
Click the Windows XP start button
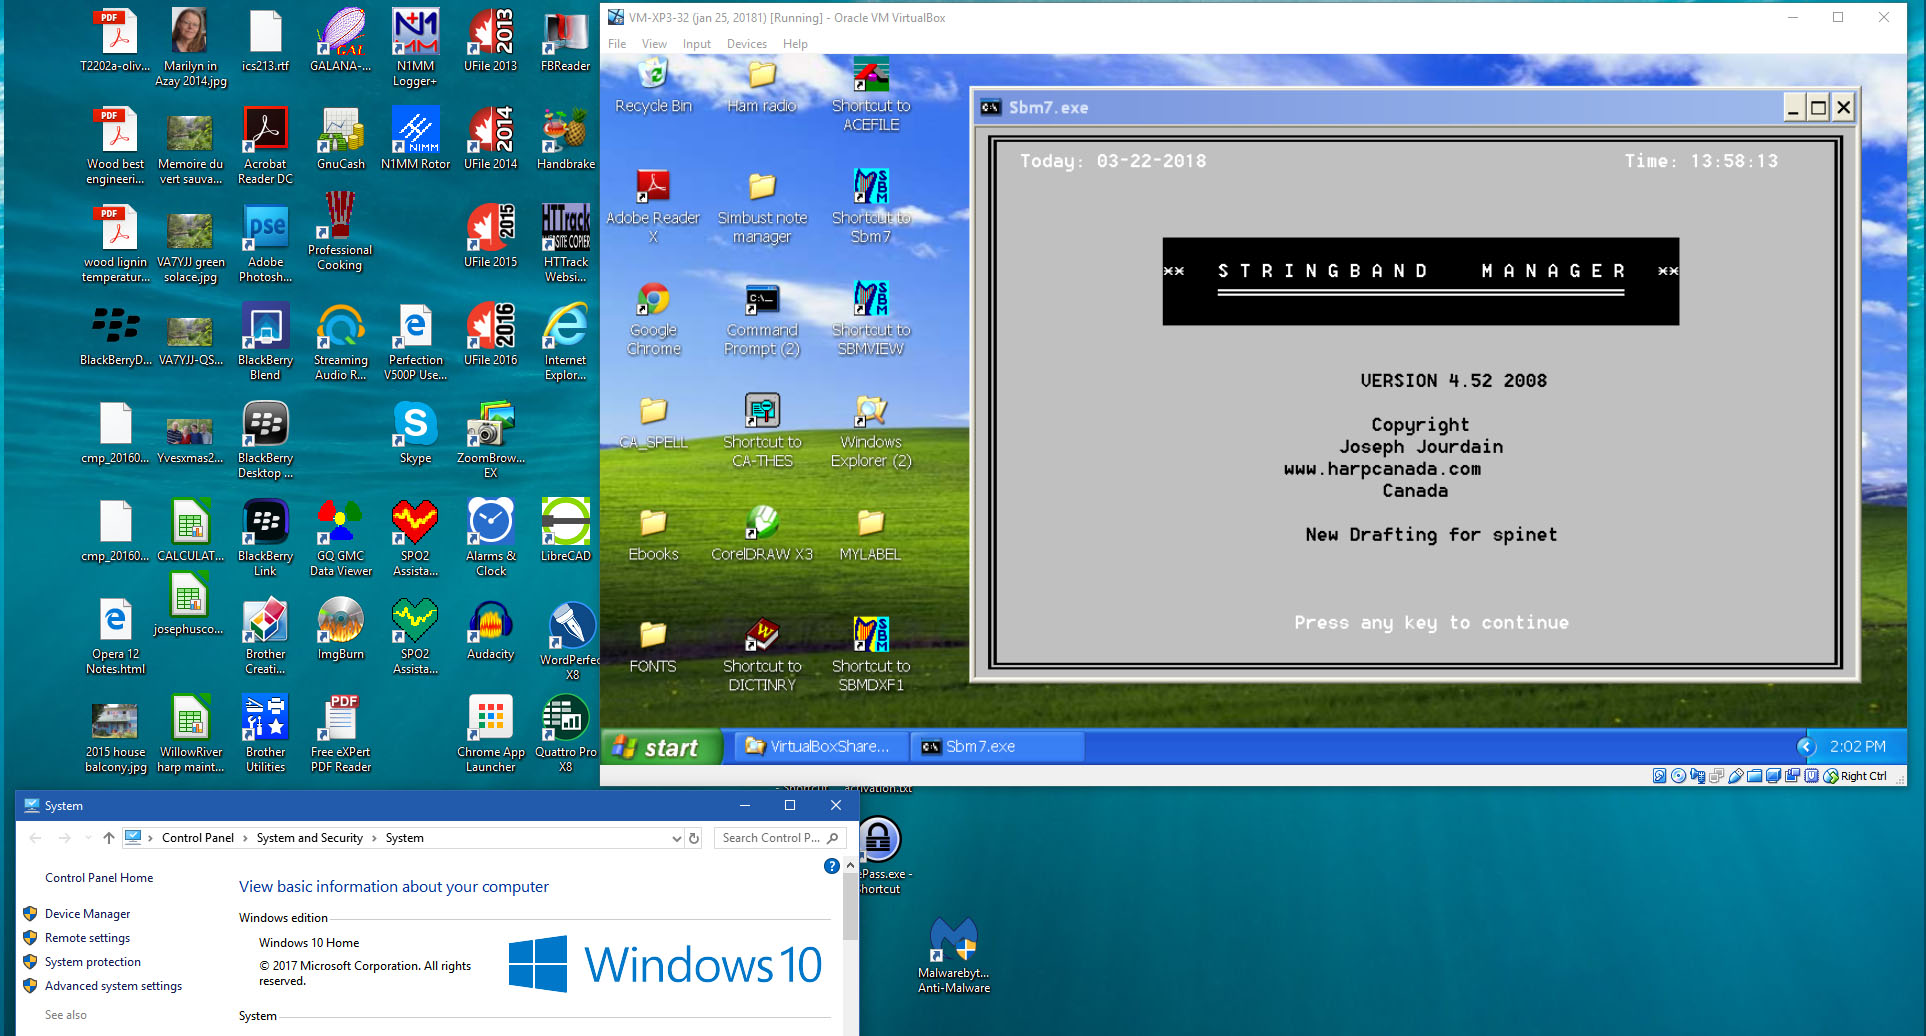point(660,747)
